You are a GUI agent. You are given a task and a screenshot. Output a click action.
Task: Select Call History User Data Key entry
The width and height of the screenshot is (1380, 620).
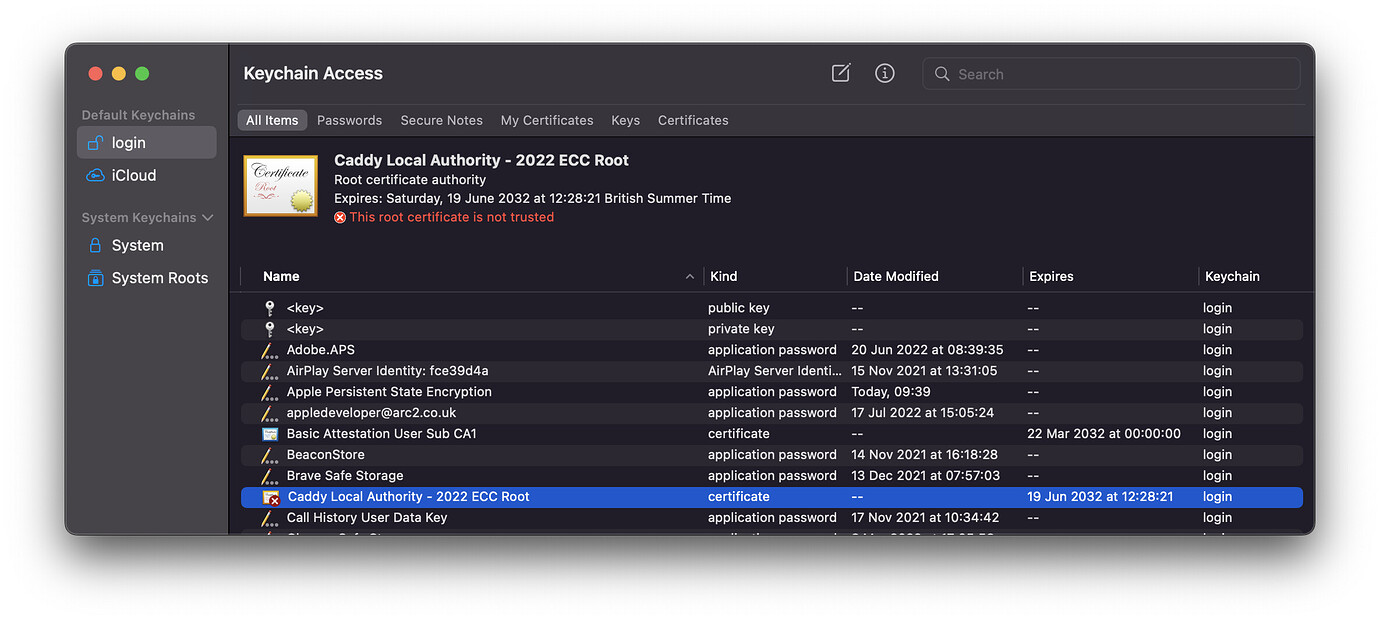(x=771, y=518)
